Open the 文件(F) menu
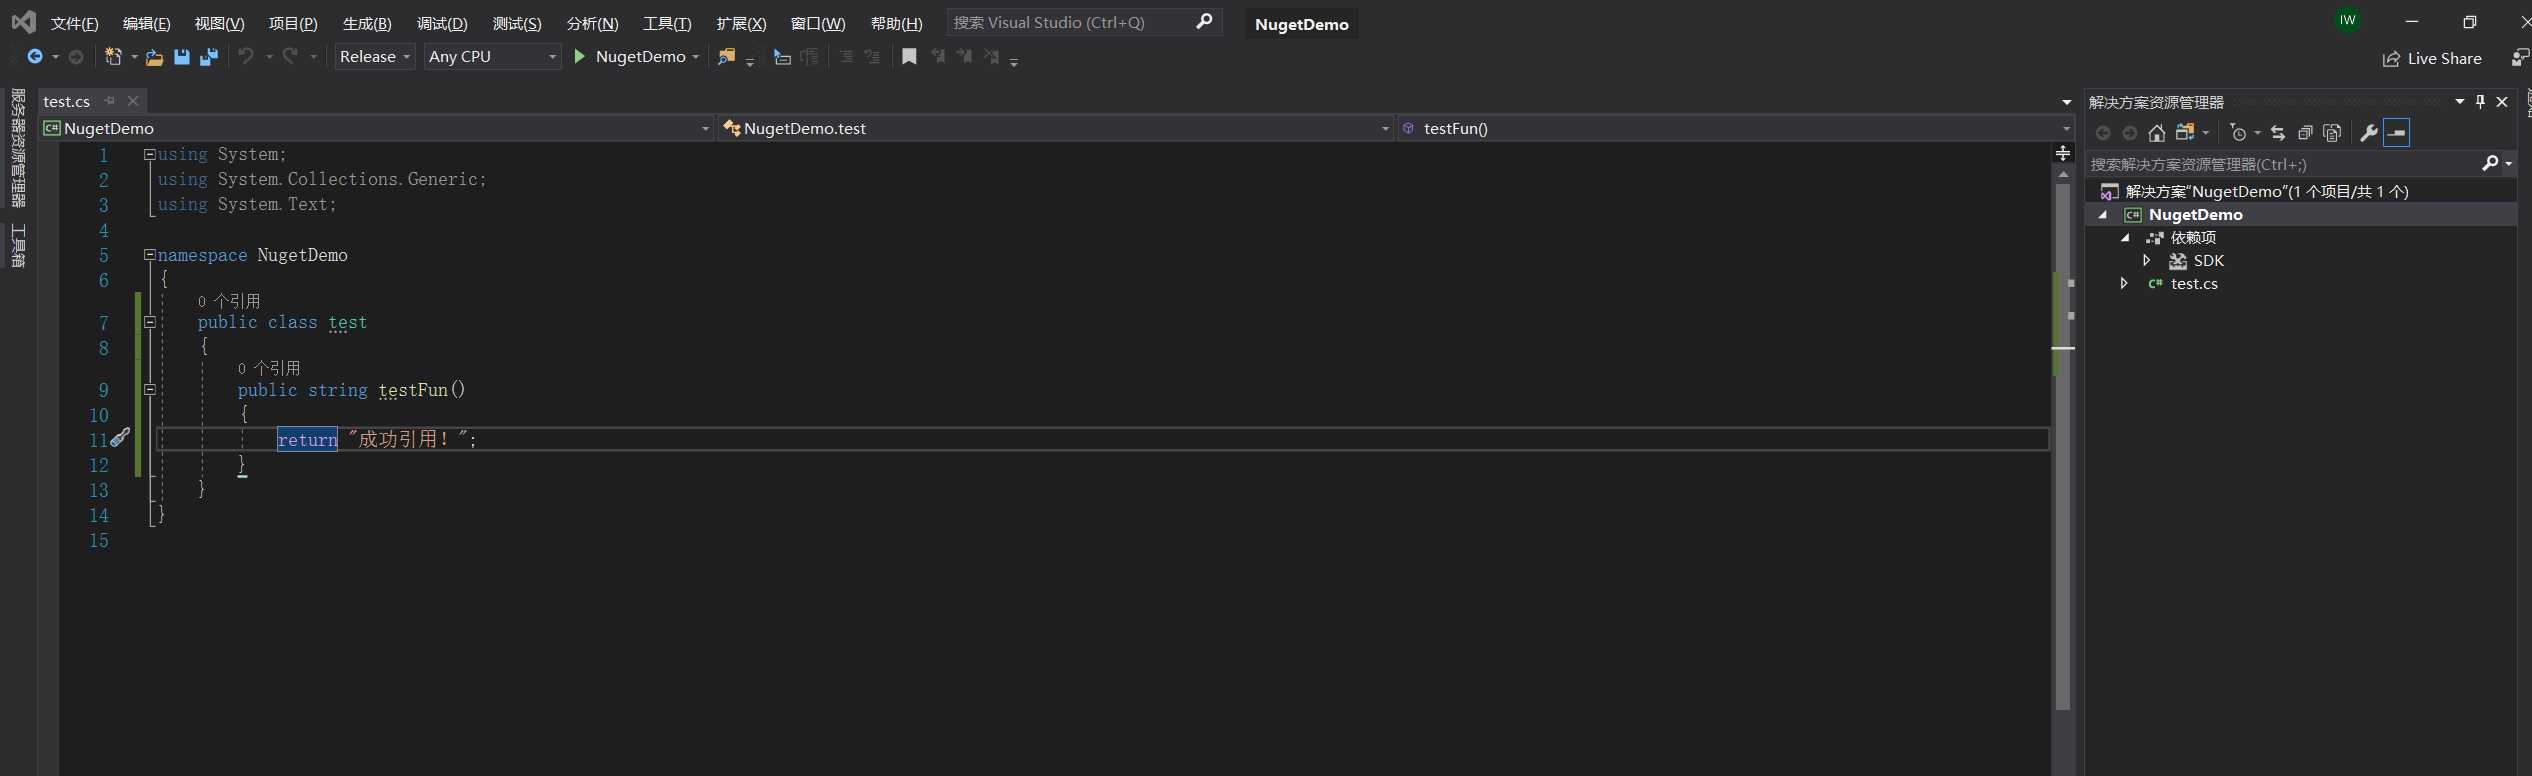2532x776 pixels. 74,23
